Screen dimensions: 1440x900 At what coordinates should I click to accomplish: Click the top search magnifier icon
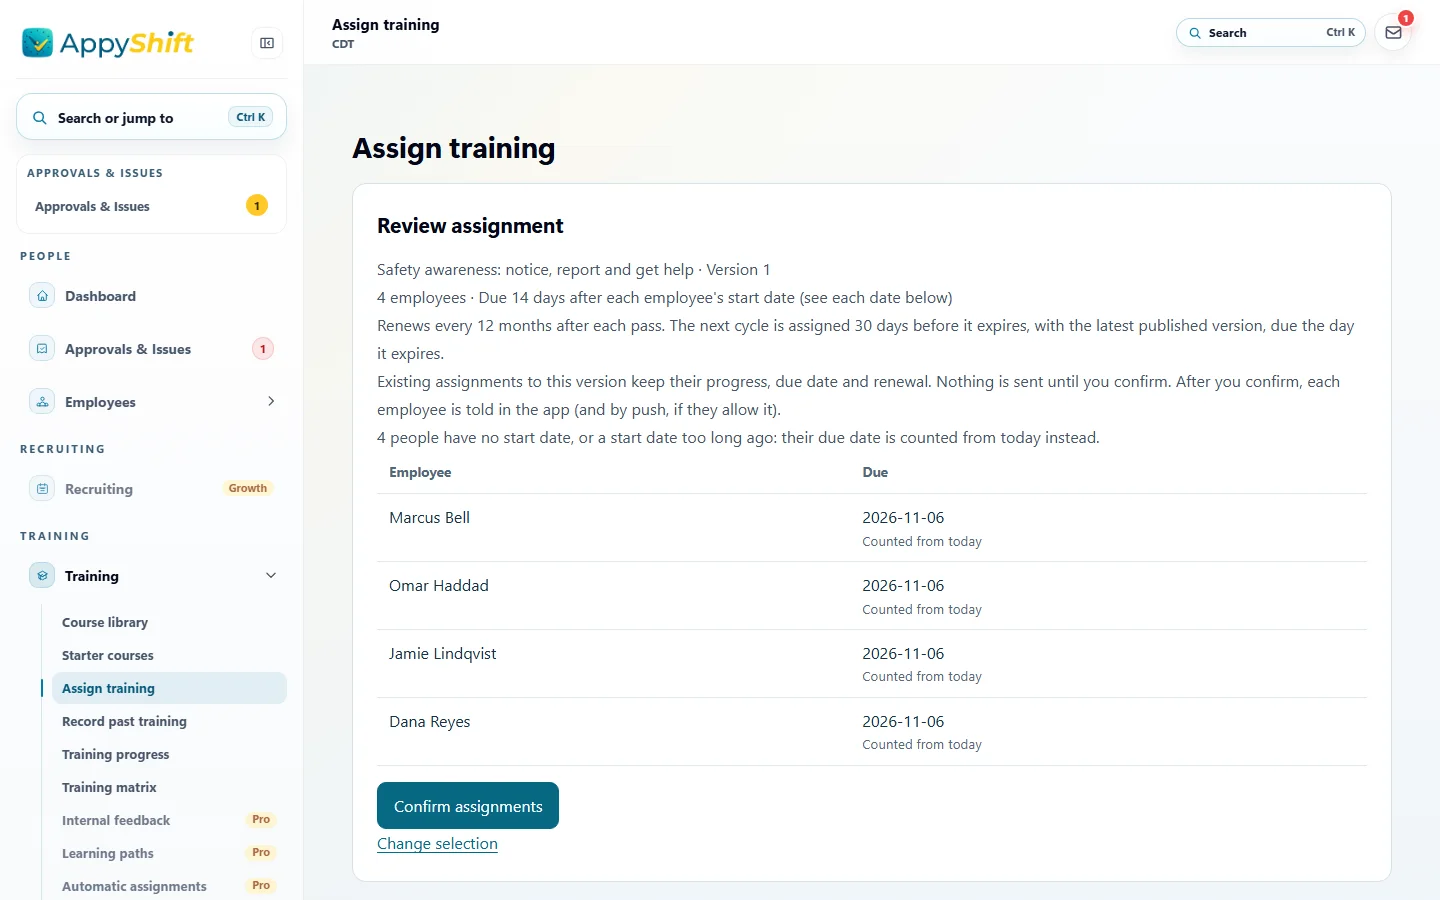(1195, 33)
